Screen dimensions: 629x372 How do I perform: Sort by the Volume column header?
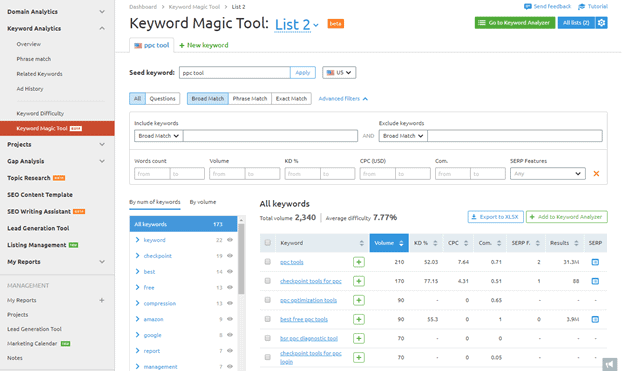(x=389, y=243)
